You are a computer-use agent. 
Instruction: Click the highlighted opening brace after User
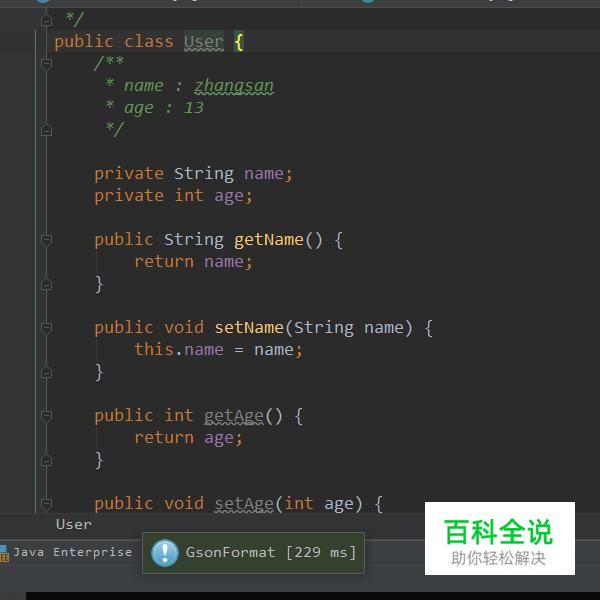click(239, 42)
